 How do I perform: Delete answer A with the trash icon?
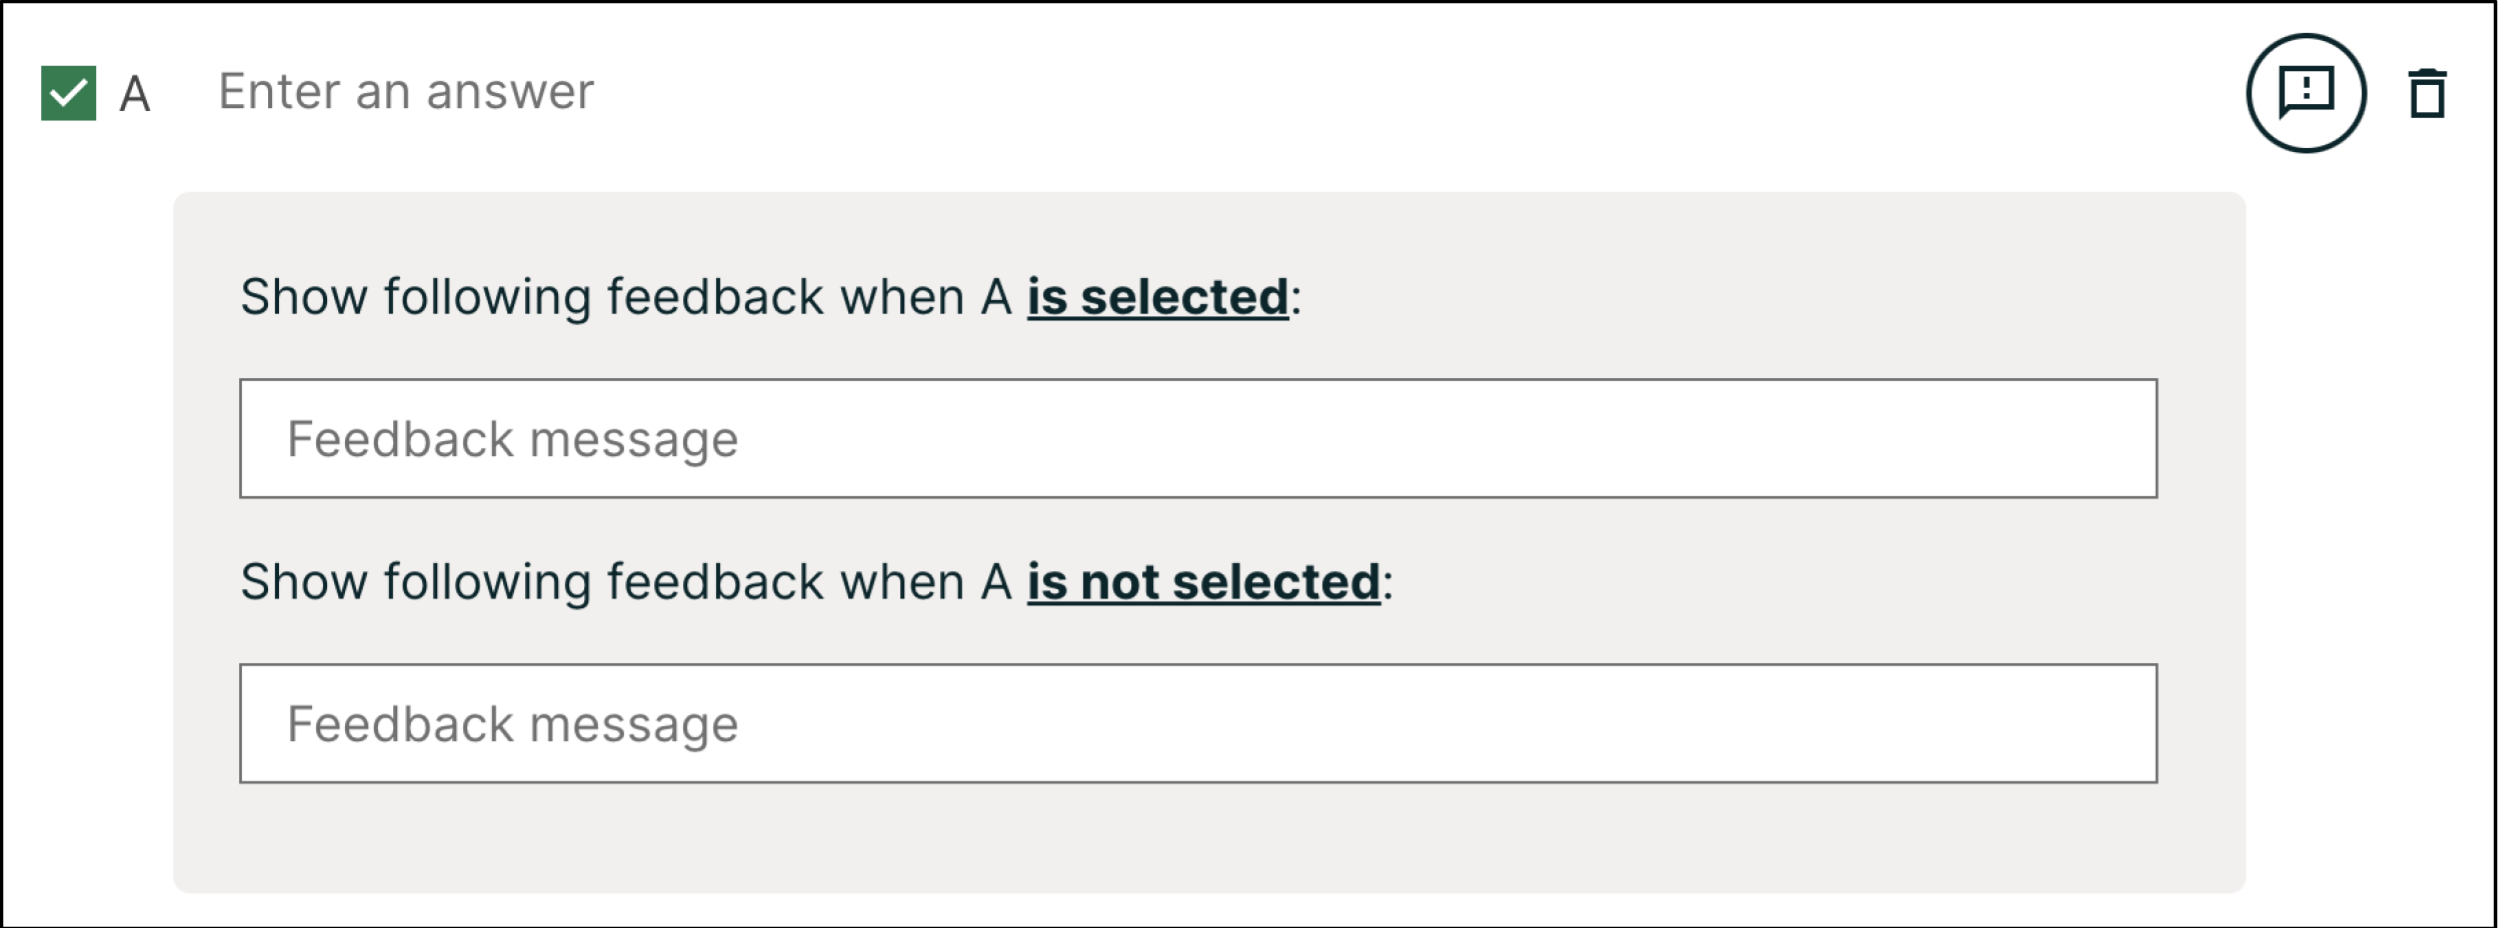point(2427,94)
